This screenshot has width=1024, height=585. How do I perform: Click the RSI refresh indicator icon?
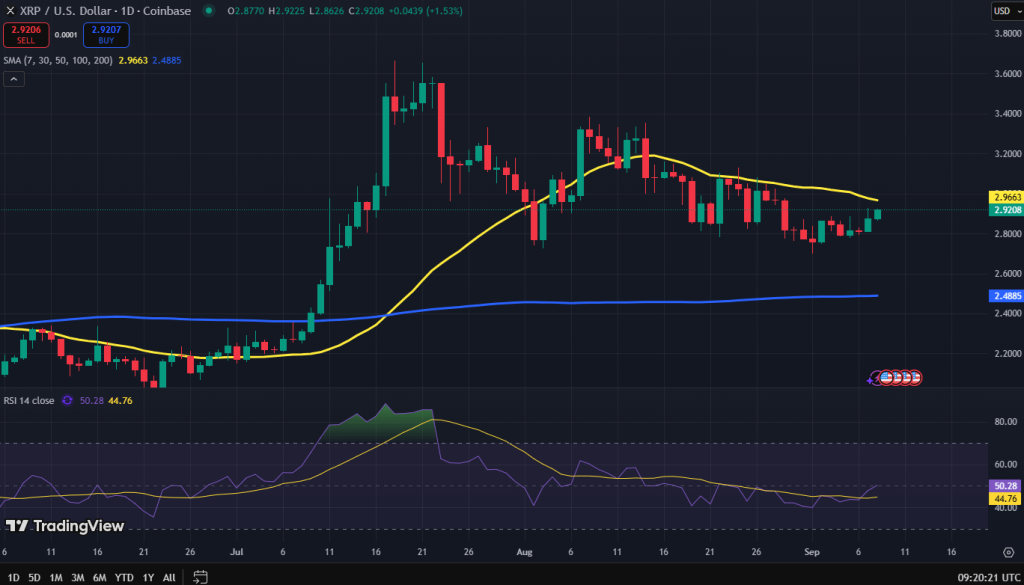pos(67,400)
